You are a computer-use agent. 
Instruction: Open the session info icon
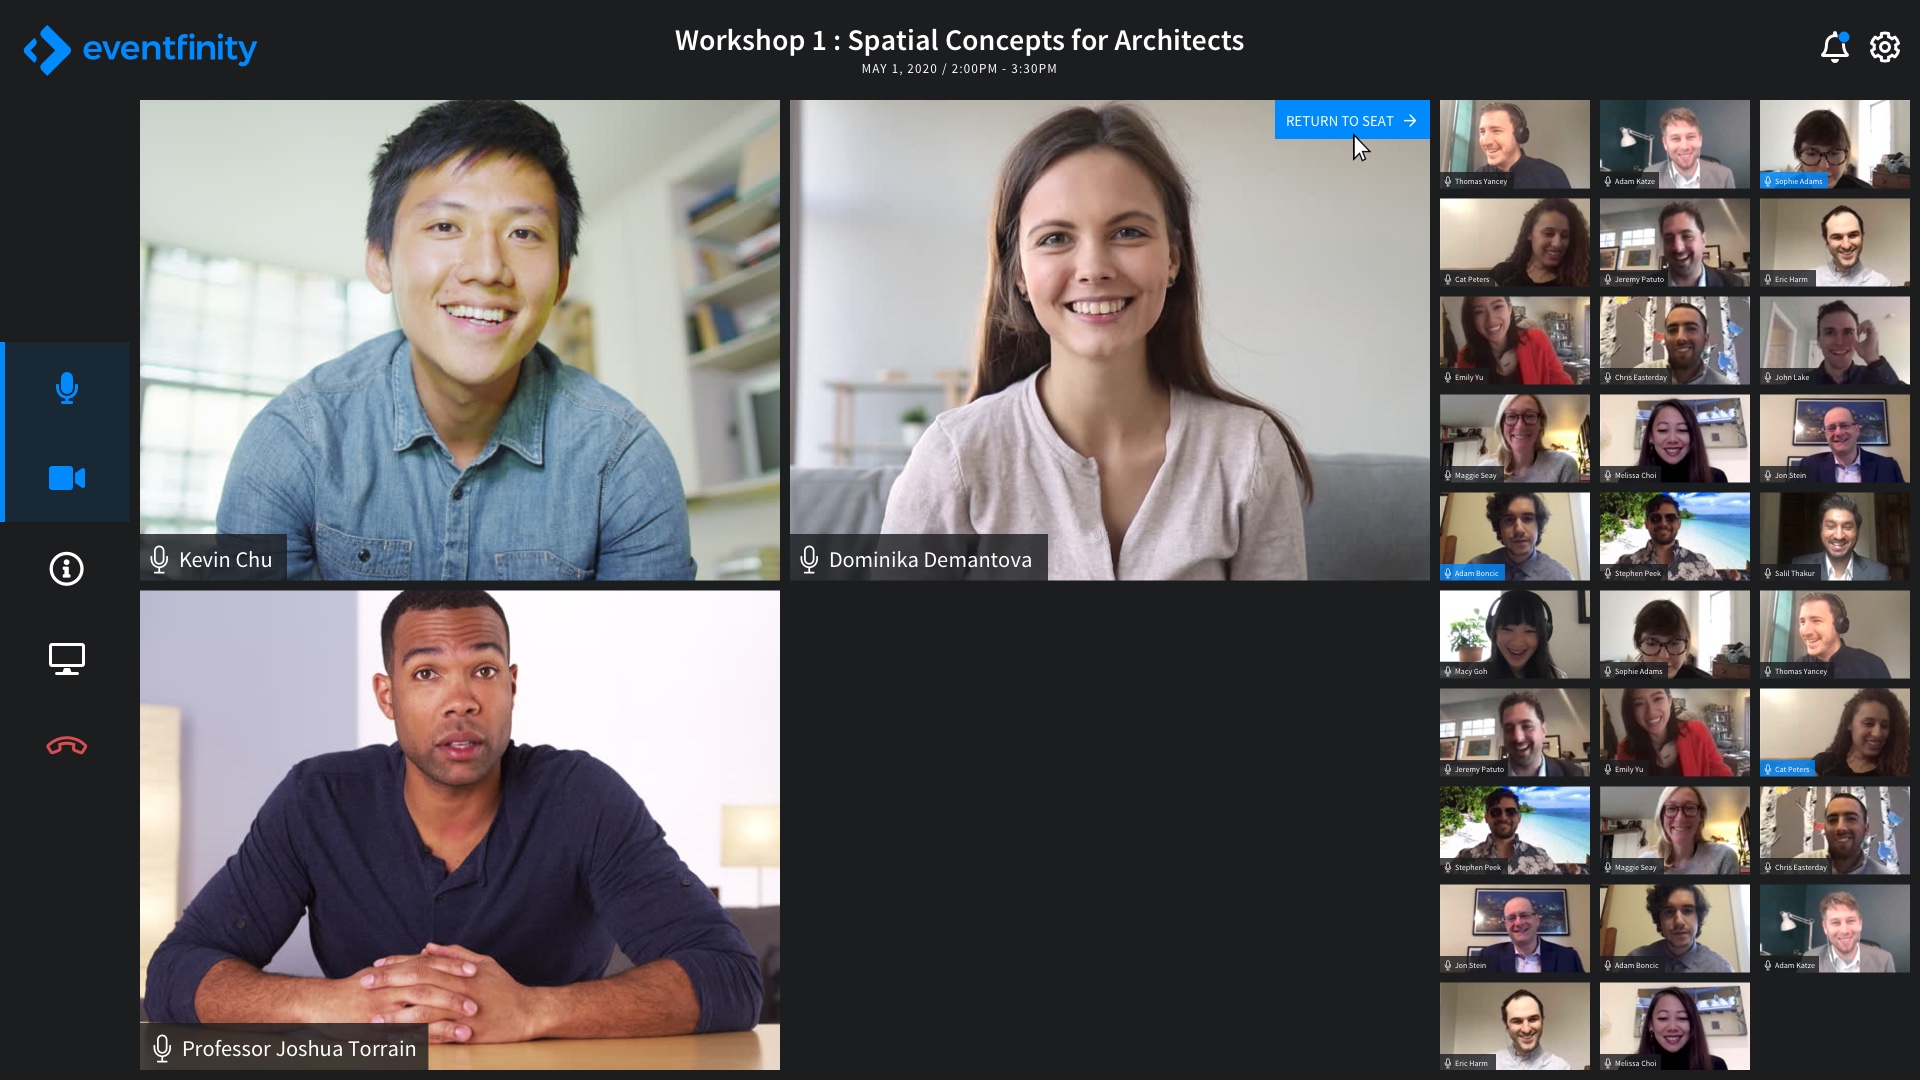tap(67, 569)
